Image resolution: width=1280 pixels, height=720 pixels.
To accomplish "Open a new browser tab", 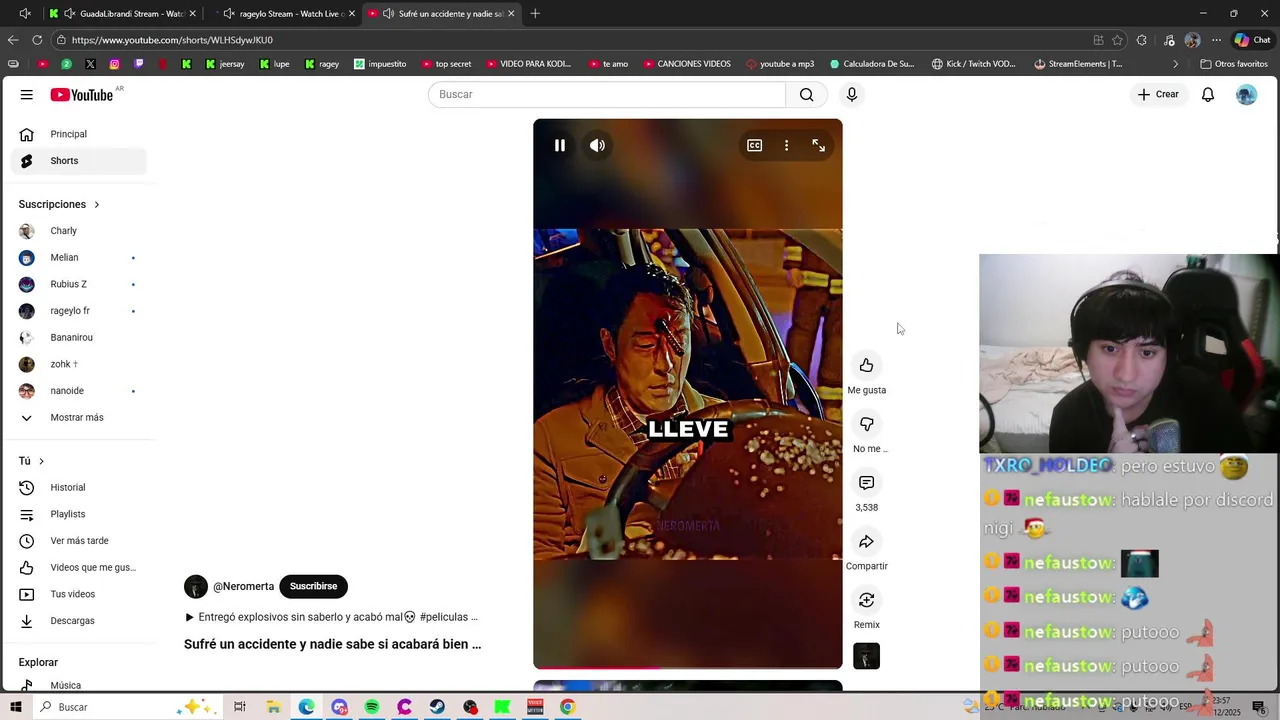I will coord(535,14).
